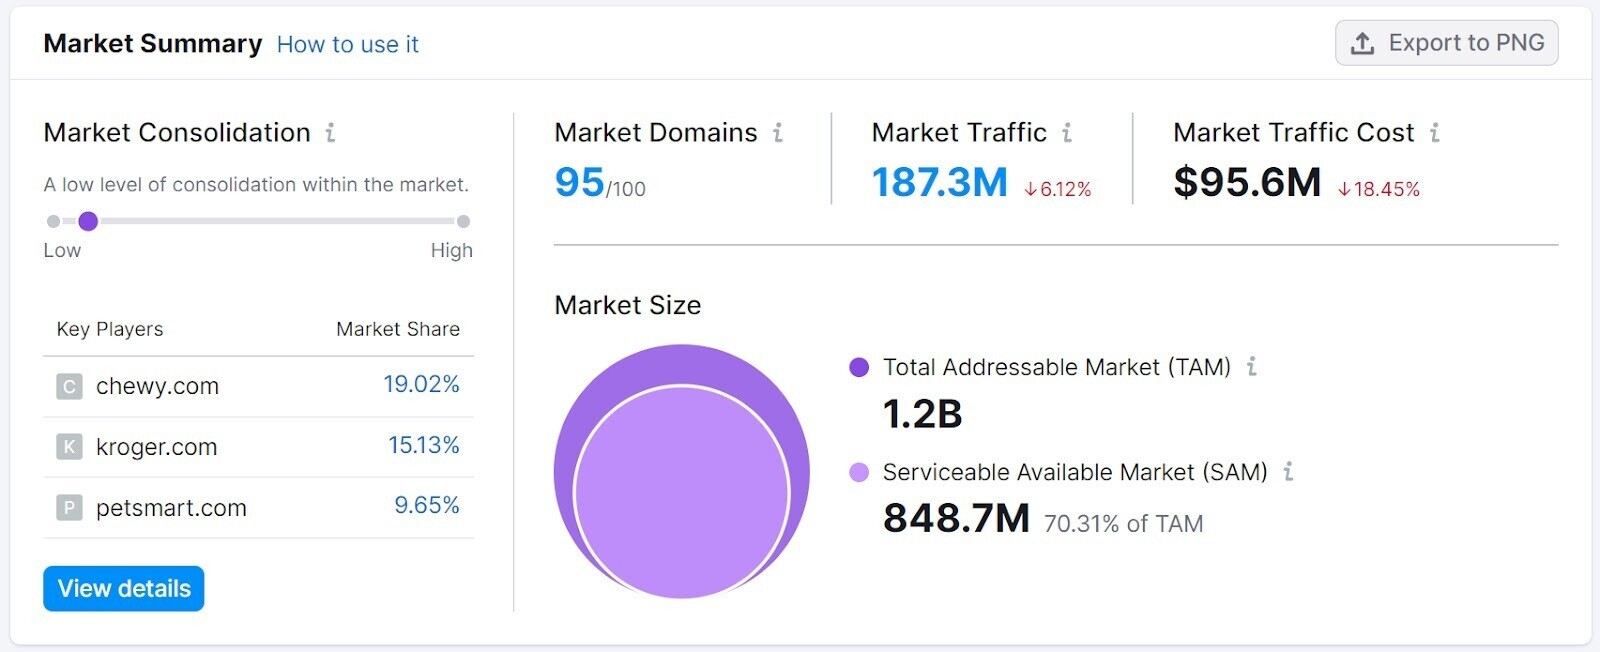Image resolution: width=1600 pixels, height=652 pixels.
Task: Click the 19.02% market share value
Action: pos(422,384)
